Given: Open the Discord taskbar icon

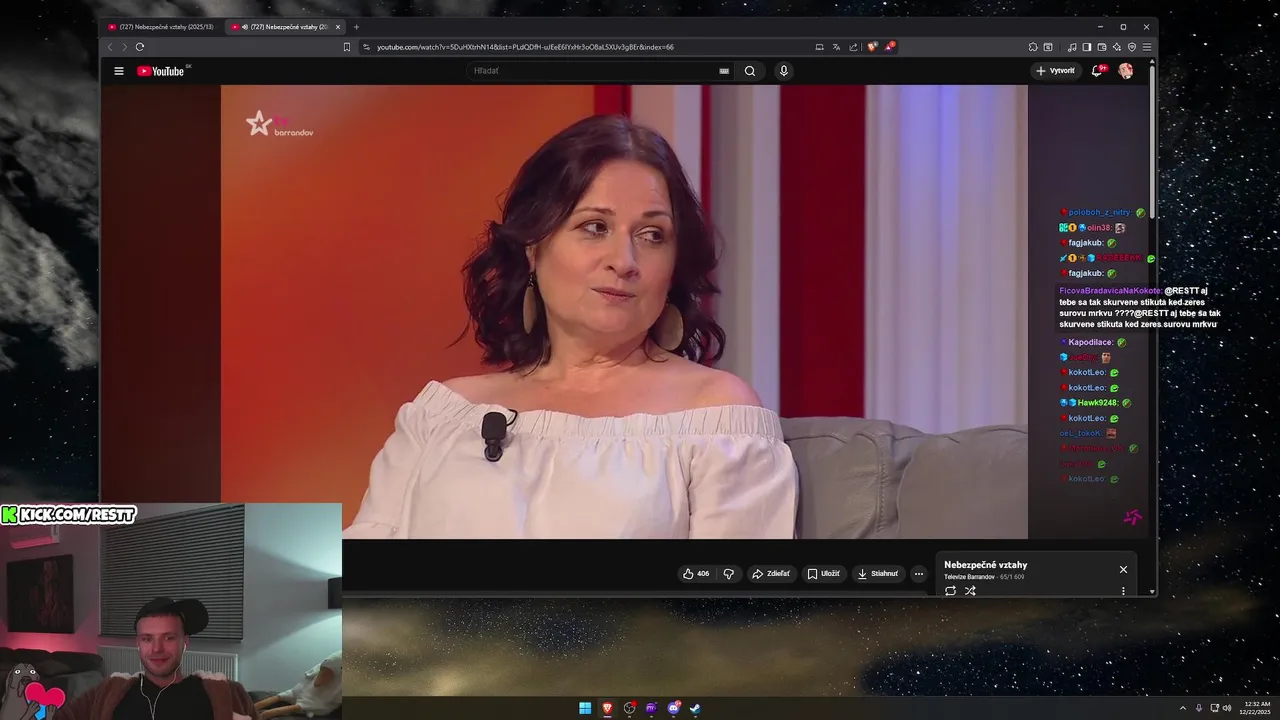Looking at the screenshot, I should [673, 708].
